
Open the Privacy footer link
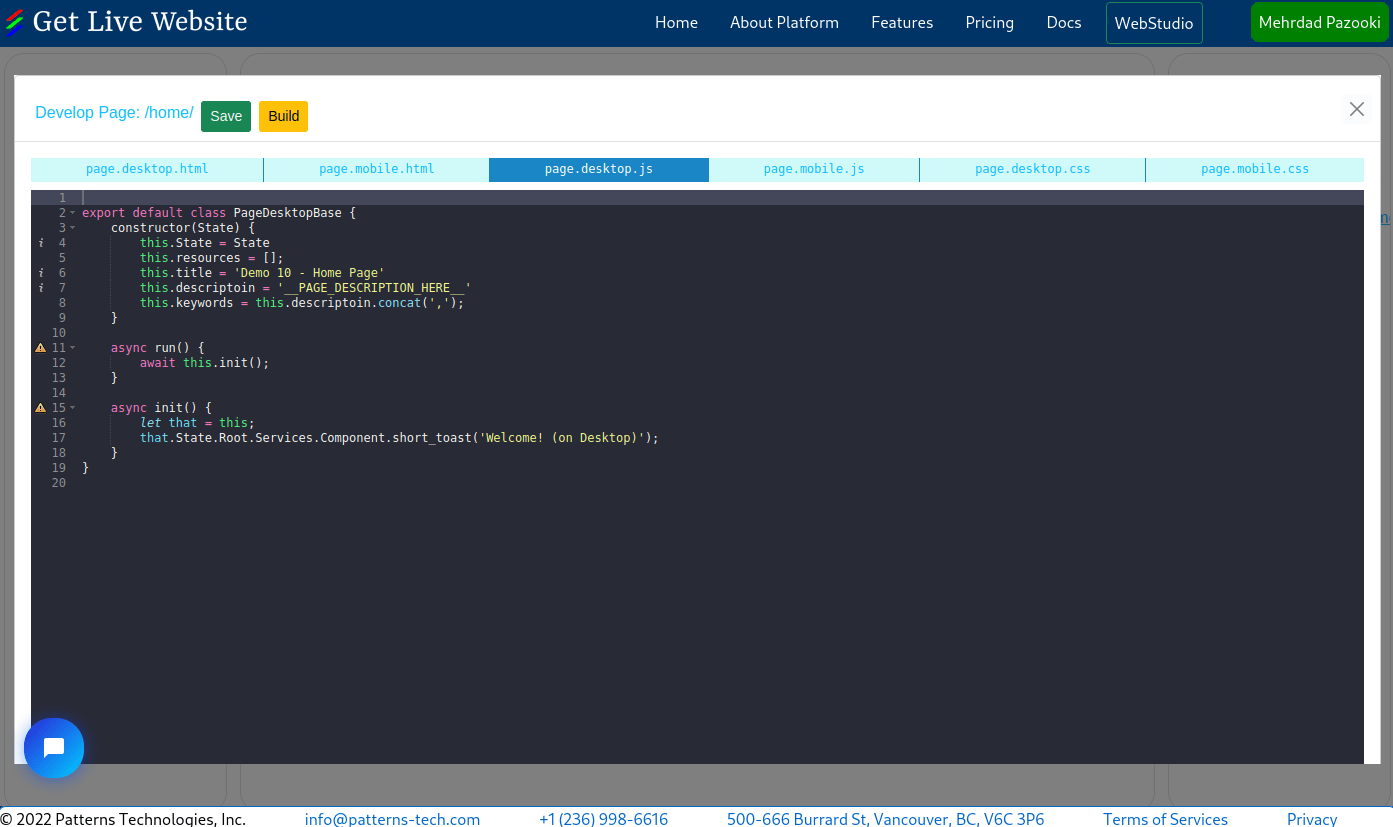[1312, 819]
